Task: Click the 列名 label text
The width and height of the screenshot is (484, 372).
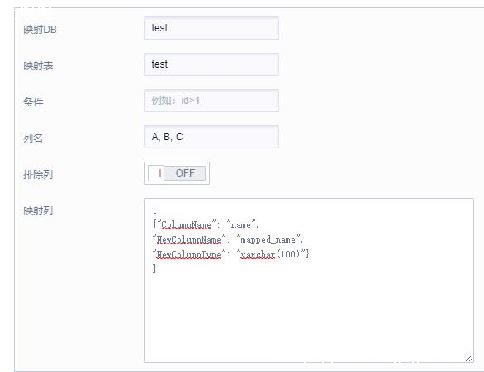Action: tap(33, 138)
